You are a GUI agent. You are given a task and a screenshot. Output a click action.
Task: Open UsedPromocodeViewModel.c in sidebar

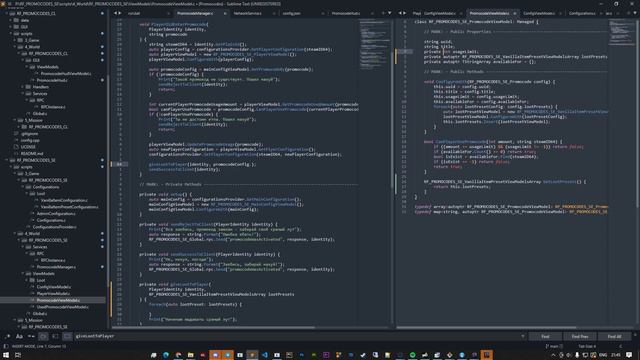click(62, 307)
